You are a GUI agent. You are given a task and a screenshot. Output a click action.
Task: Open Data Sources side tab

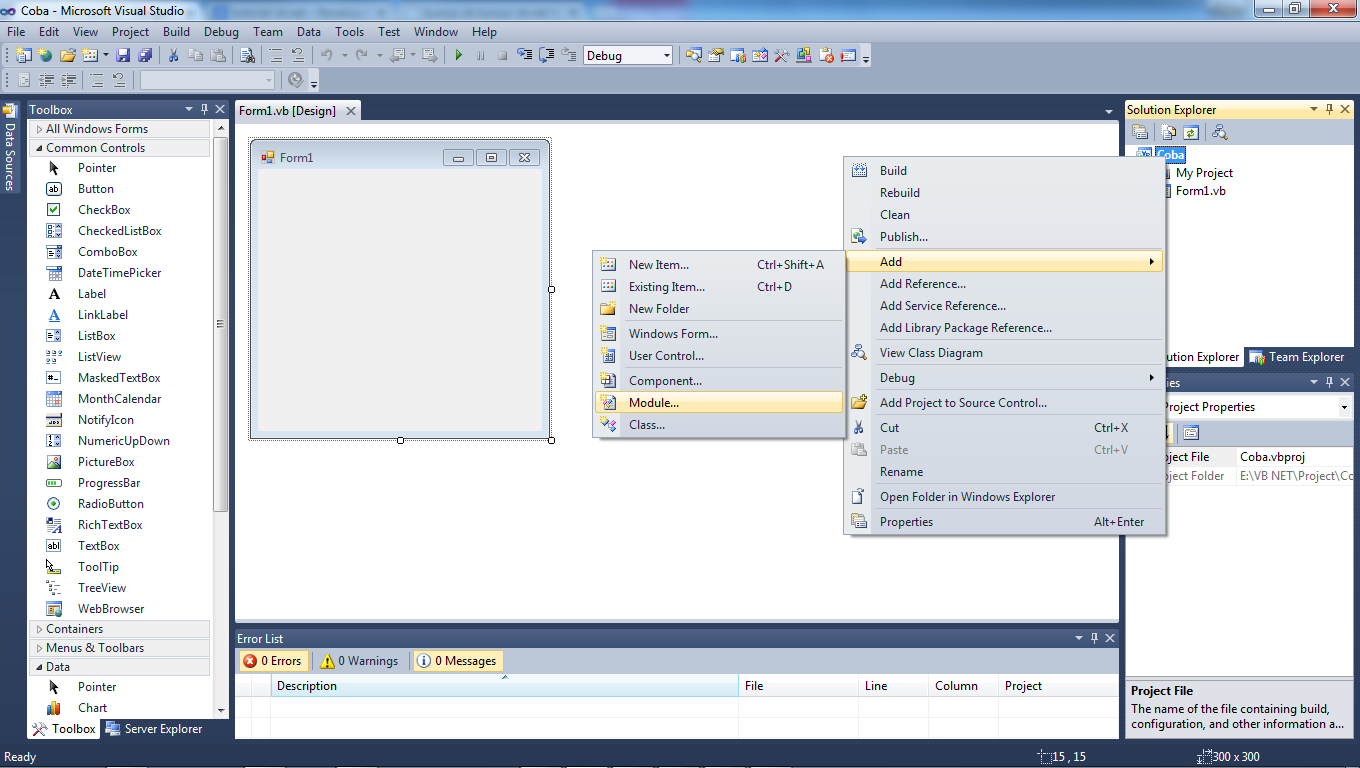click(10, 147)
